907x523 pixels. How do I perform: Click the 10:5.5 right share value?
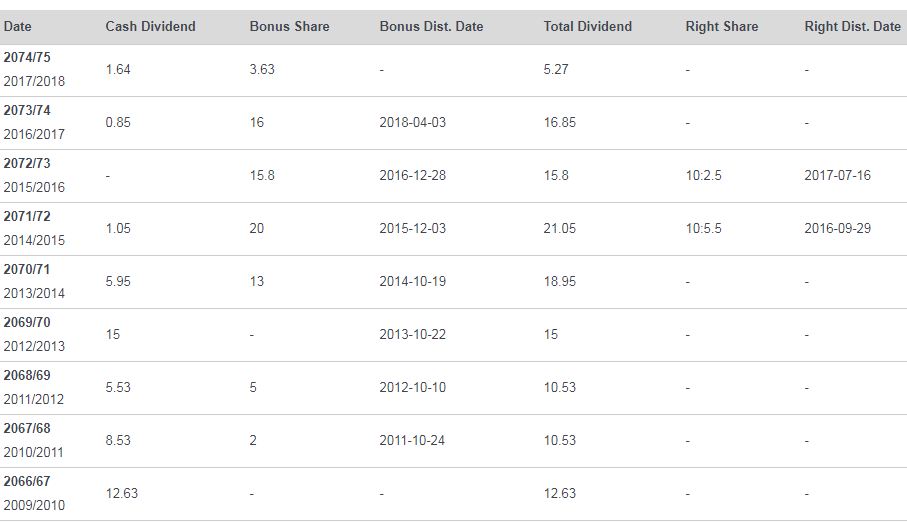(x=703, y=229)
